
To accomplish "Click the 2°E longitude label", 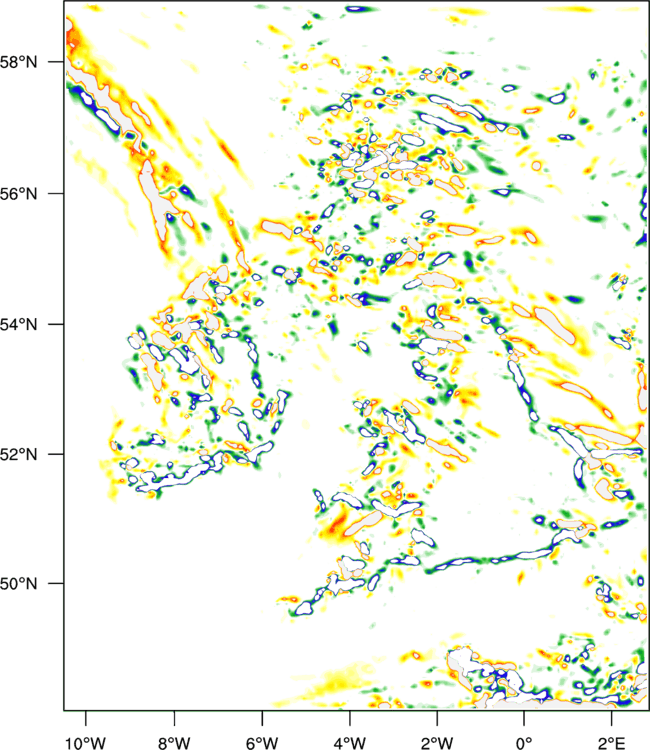I will click(x=612, y=742).
